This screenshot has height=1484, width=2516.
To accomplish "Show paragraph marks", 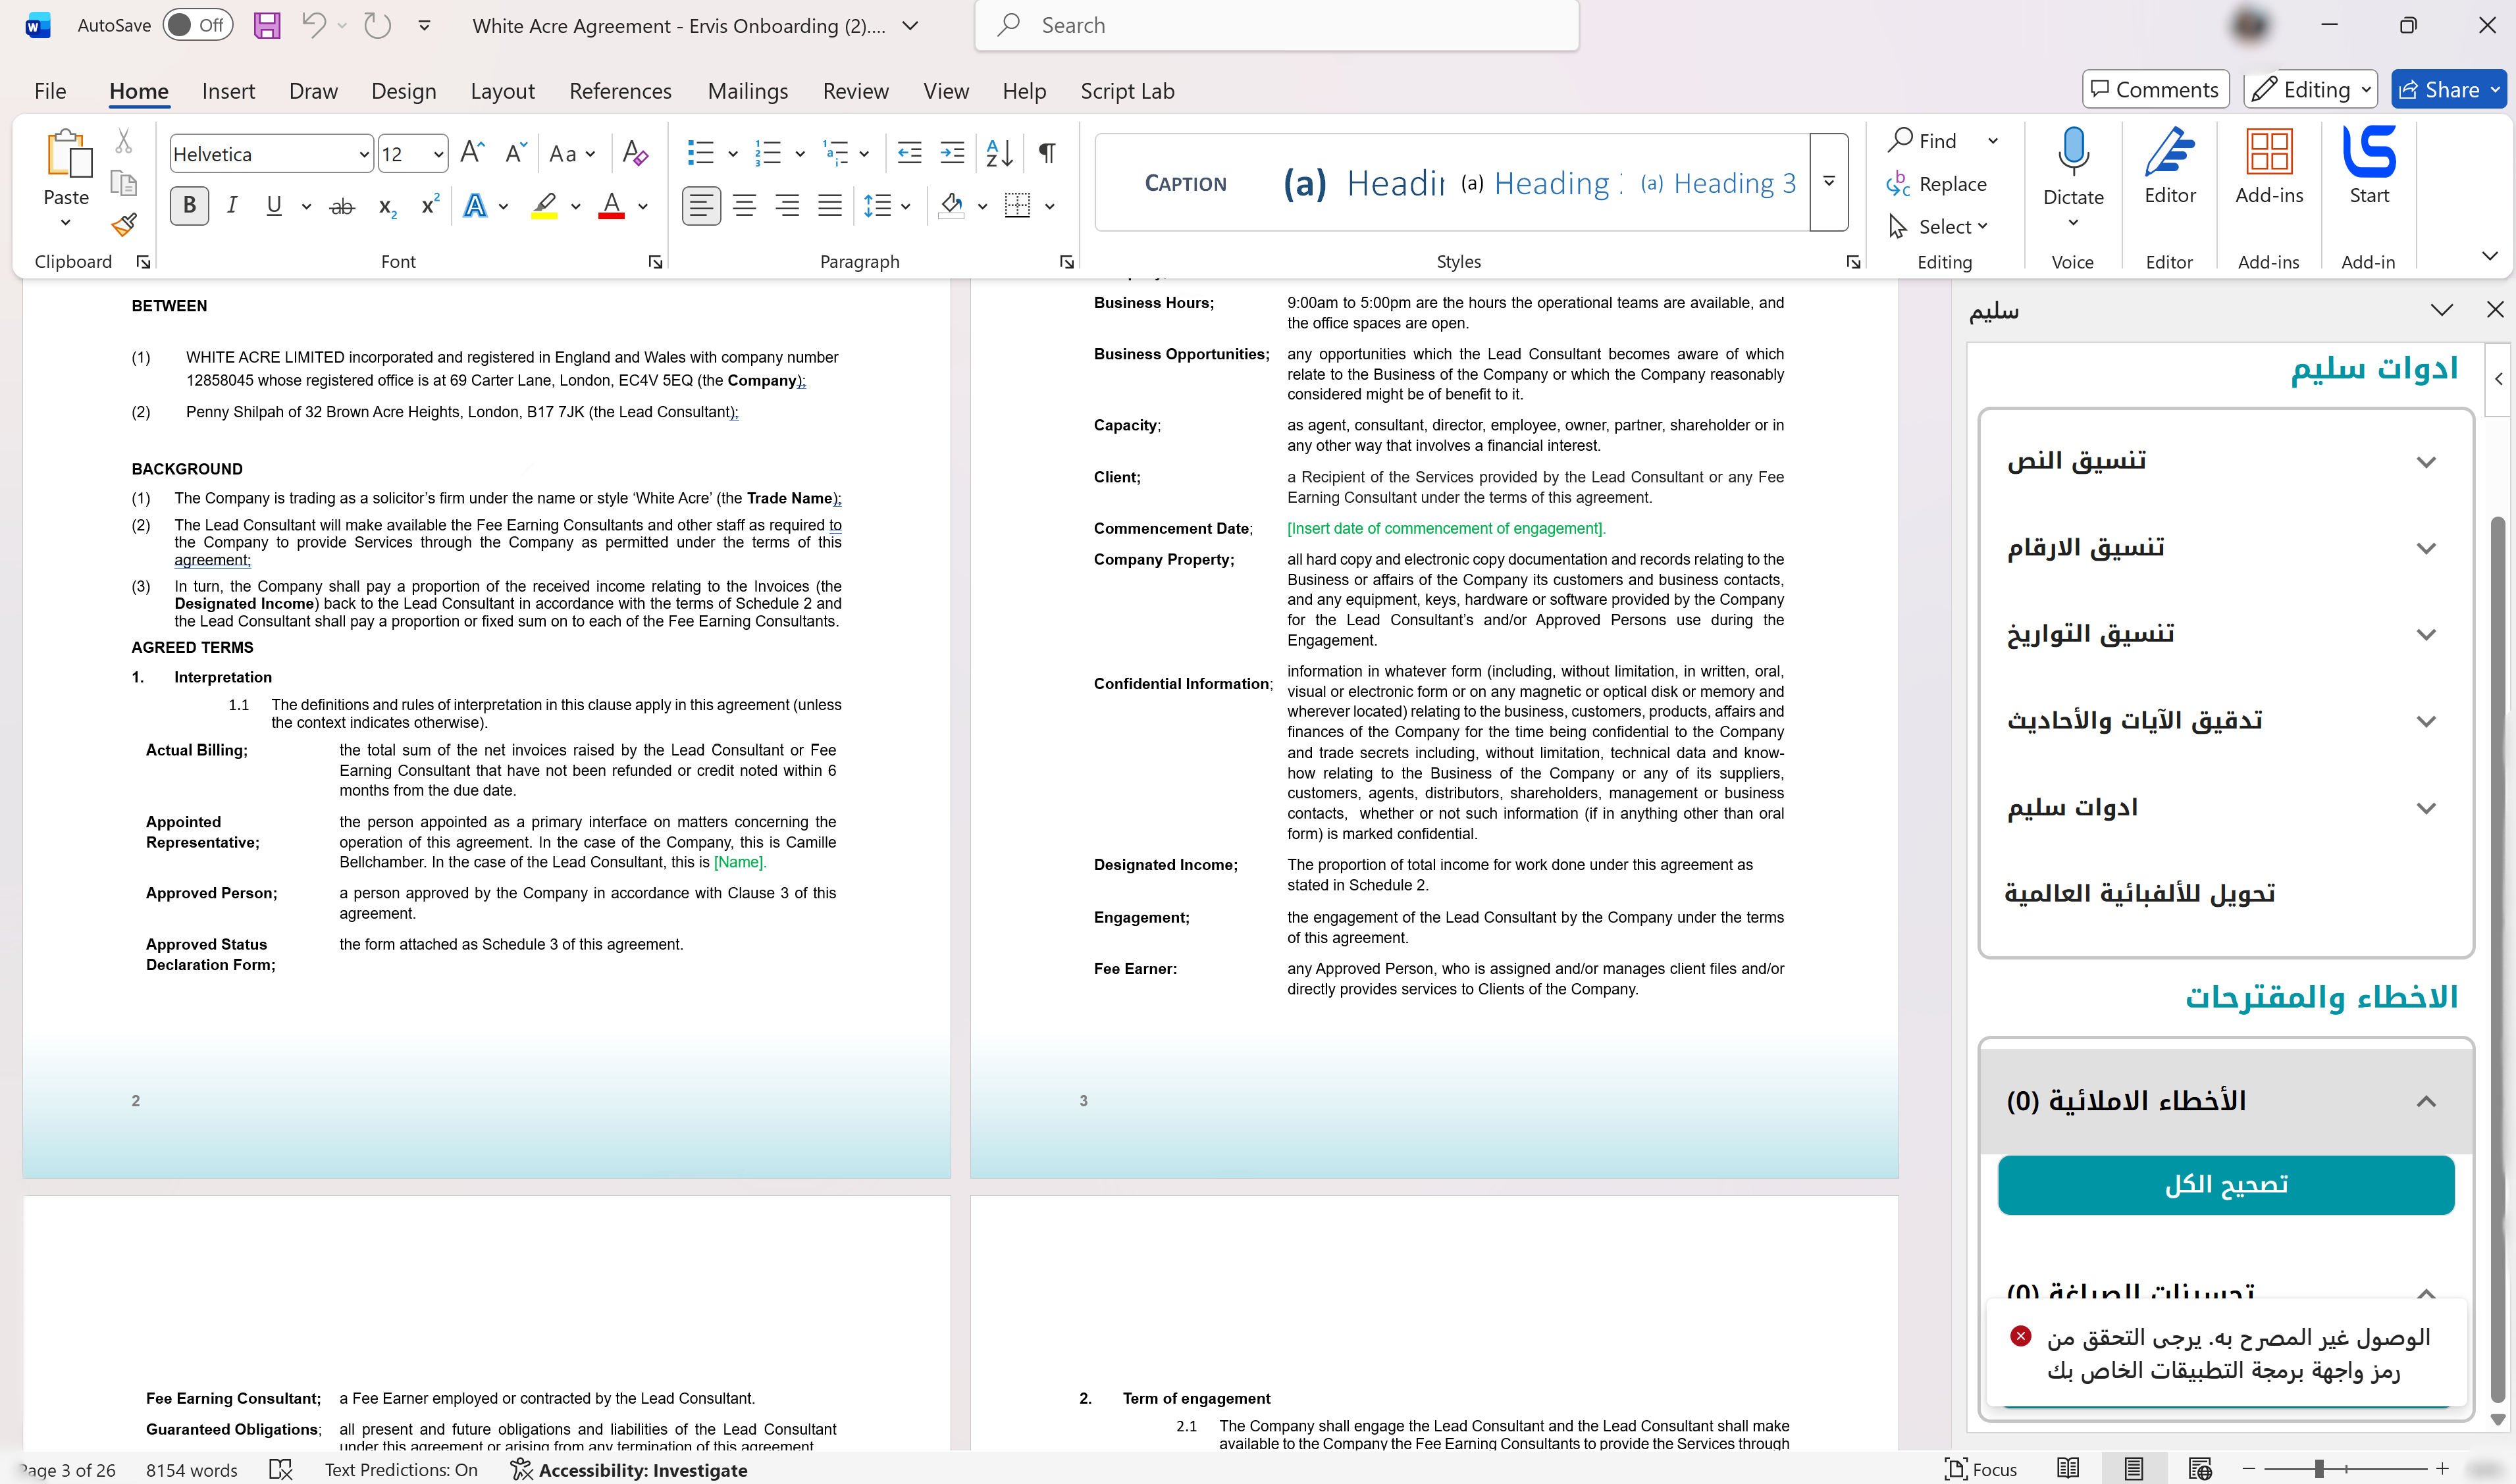I will (x=1046, y=153).
